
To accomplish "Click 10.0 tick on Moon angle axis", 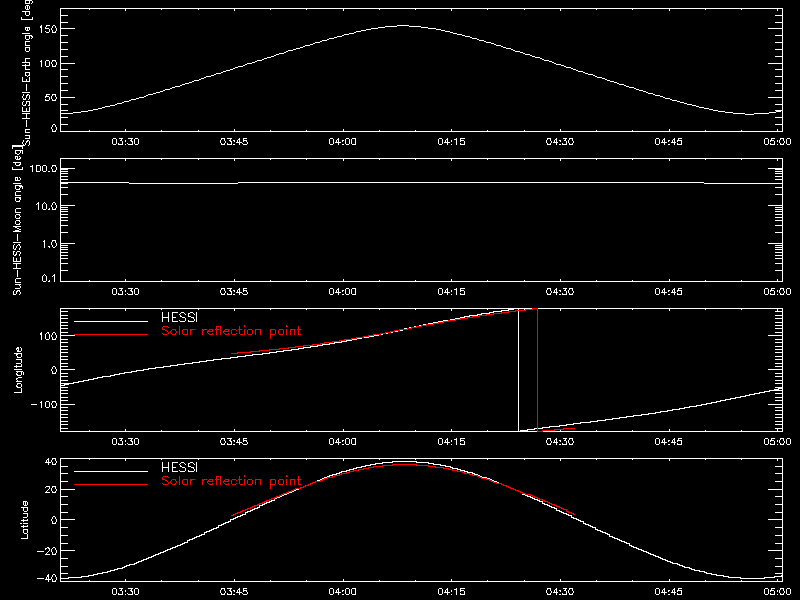I will coord(46,207).
